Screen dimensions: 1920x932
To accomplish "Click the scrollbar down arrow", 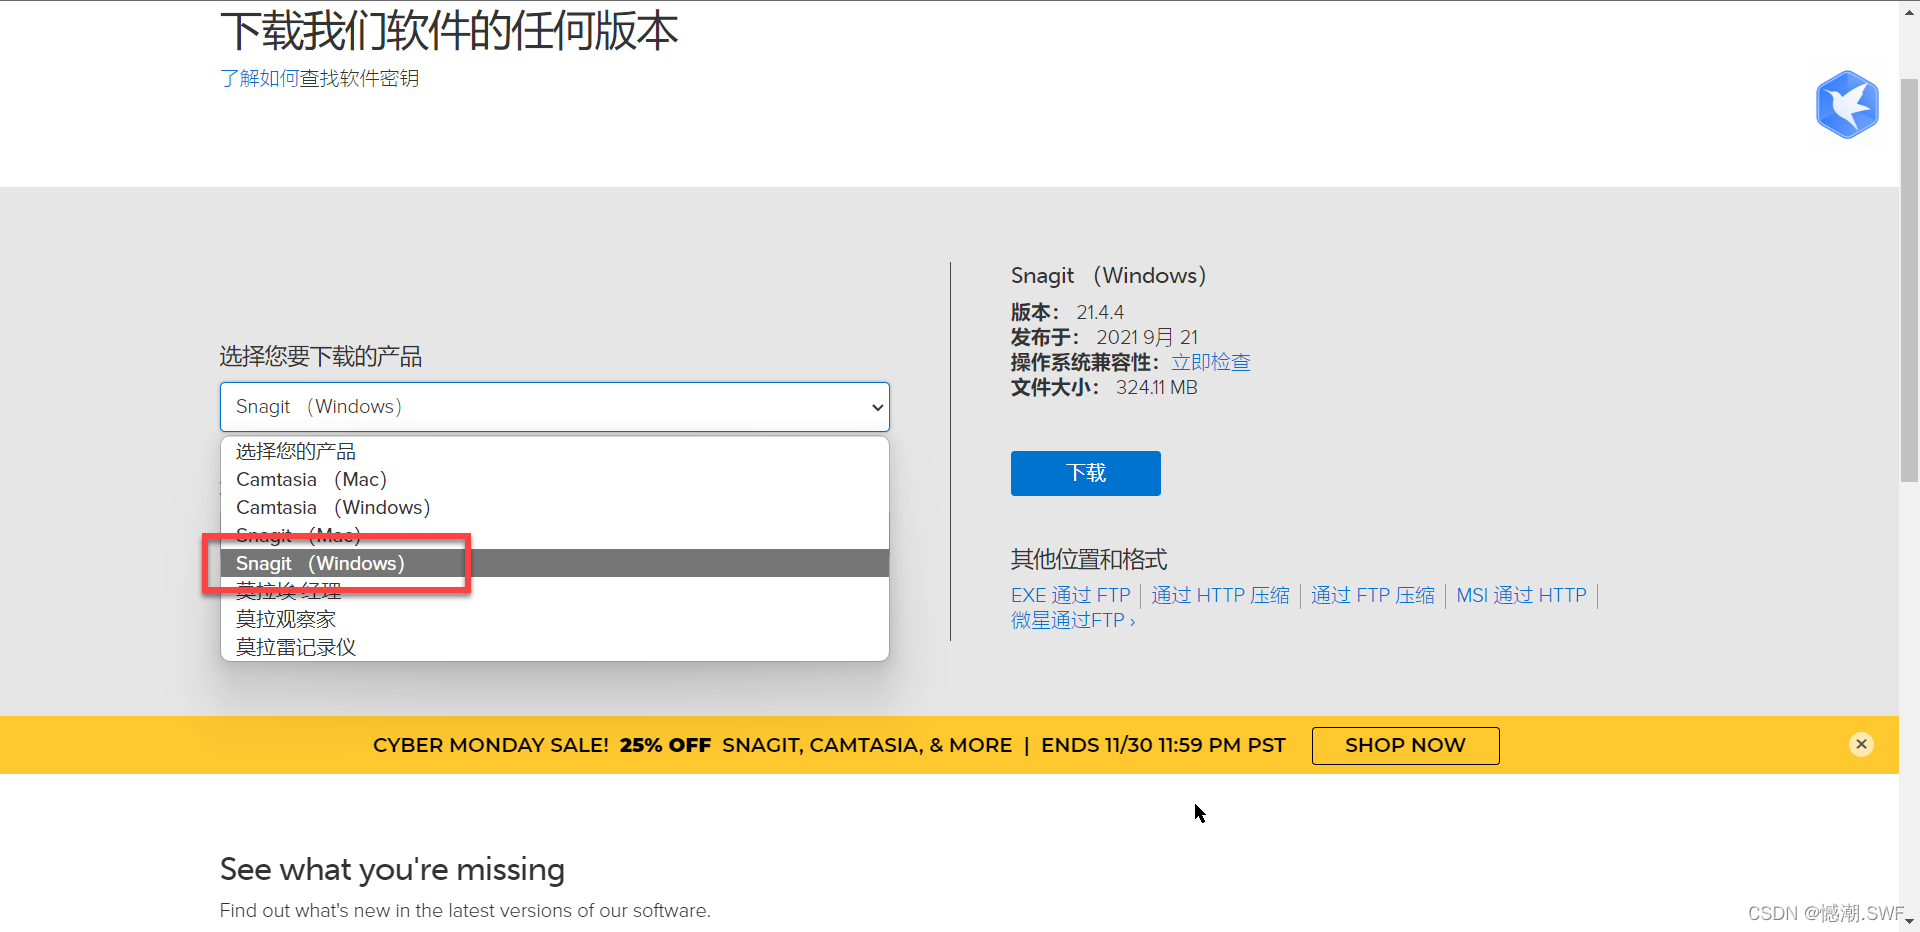I will click(x=1909, y=922).
